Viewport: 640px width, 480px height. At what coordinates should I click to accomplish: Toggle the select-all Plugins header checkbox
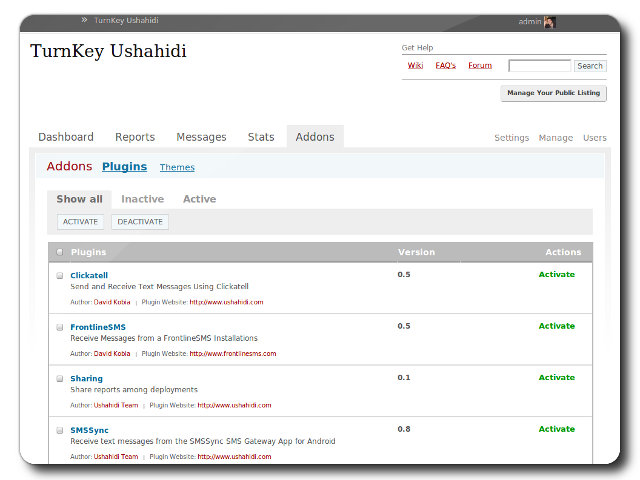coord(60,252)
